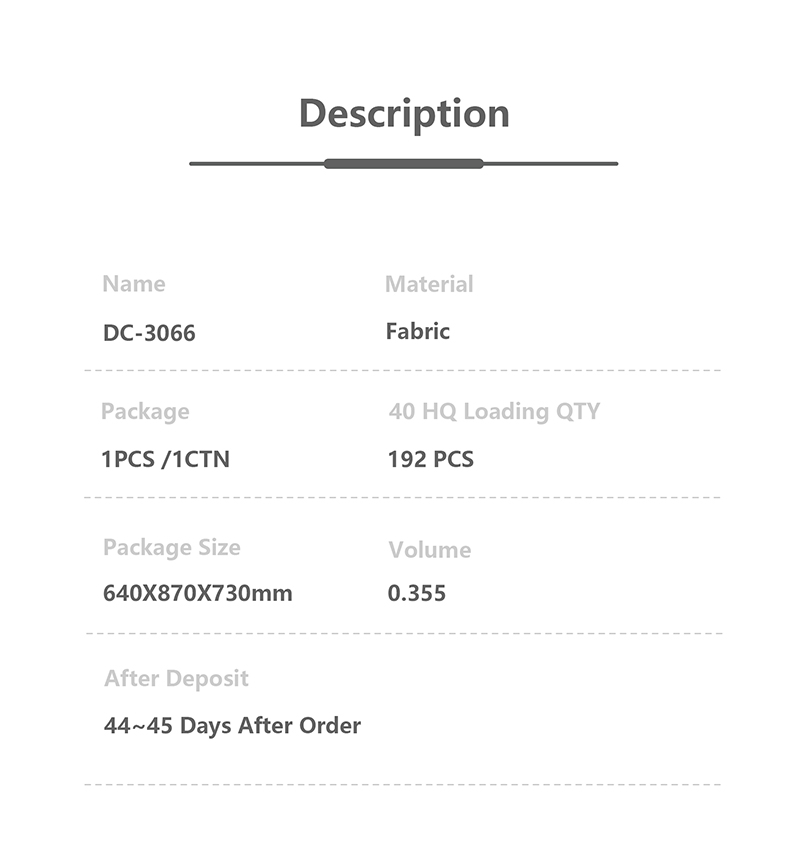Click the dashed divider below the 192 PCS row
This screenshot has width=800, height=860.
point(403,497)
